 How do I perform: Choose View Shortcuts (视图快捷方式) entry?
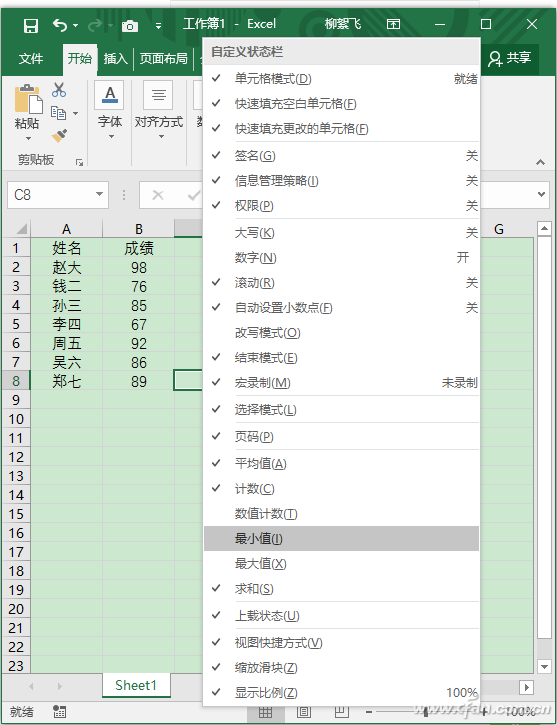(x=341, y=643)
